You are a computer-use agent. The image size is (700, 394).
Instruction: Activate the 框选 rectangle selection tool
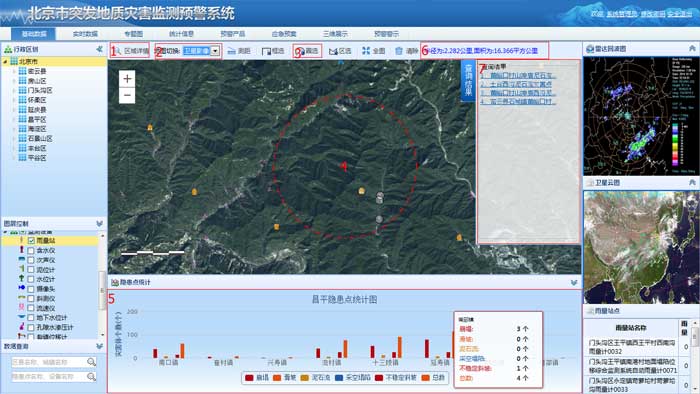pos(273,51)
